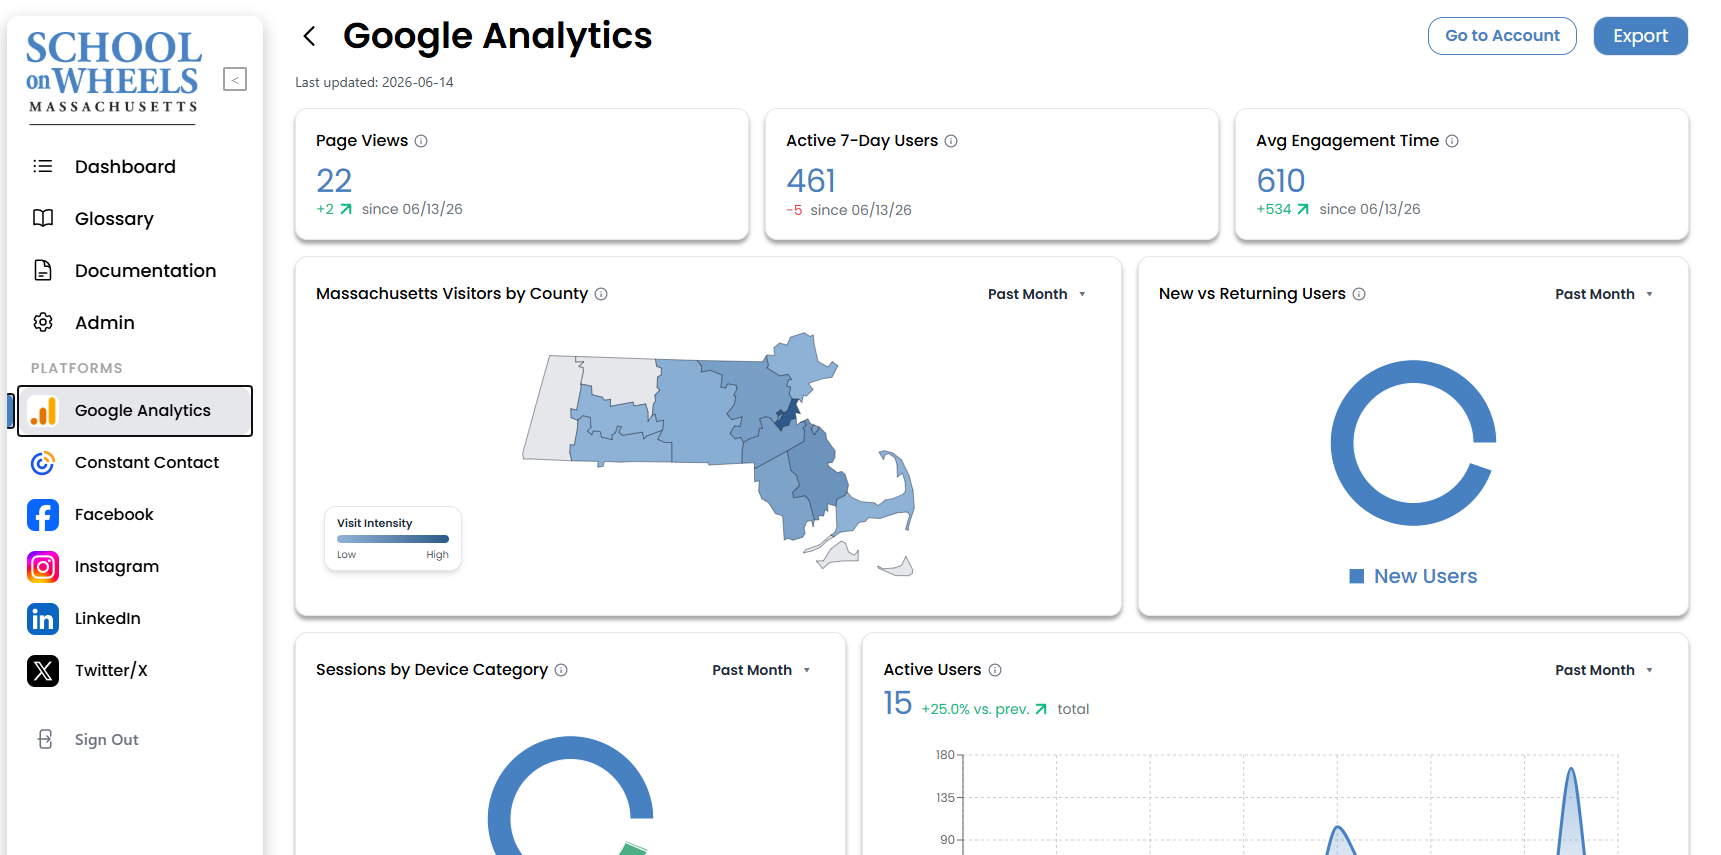Toggle the New Users legend entry

click(1413, 576)
